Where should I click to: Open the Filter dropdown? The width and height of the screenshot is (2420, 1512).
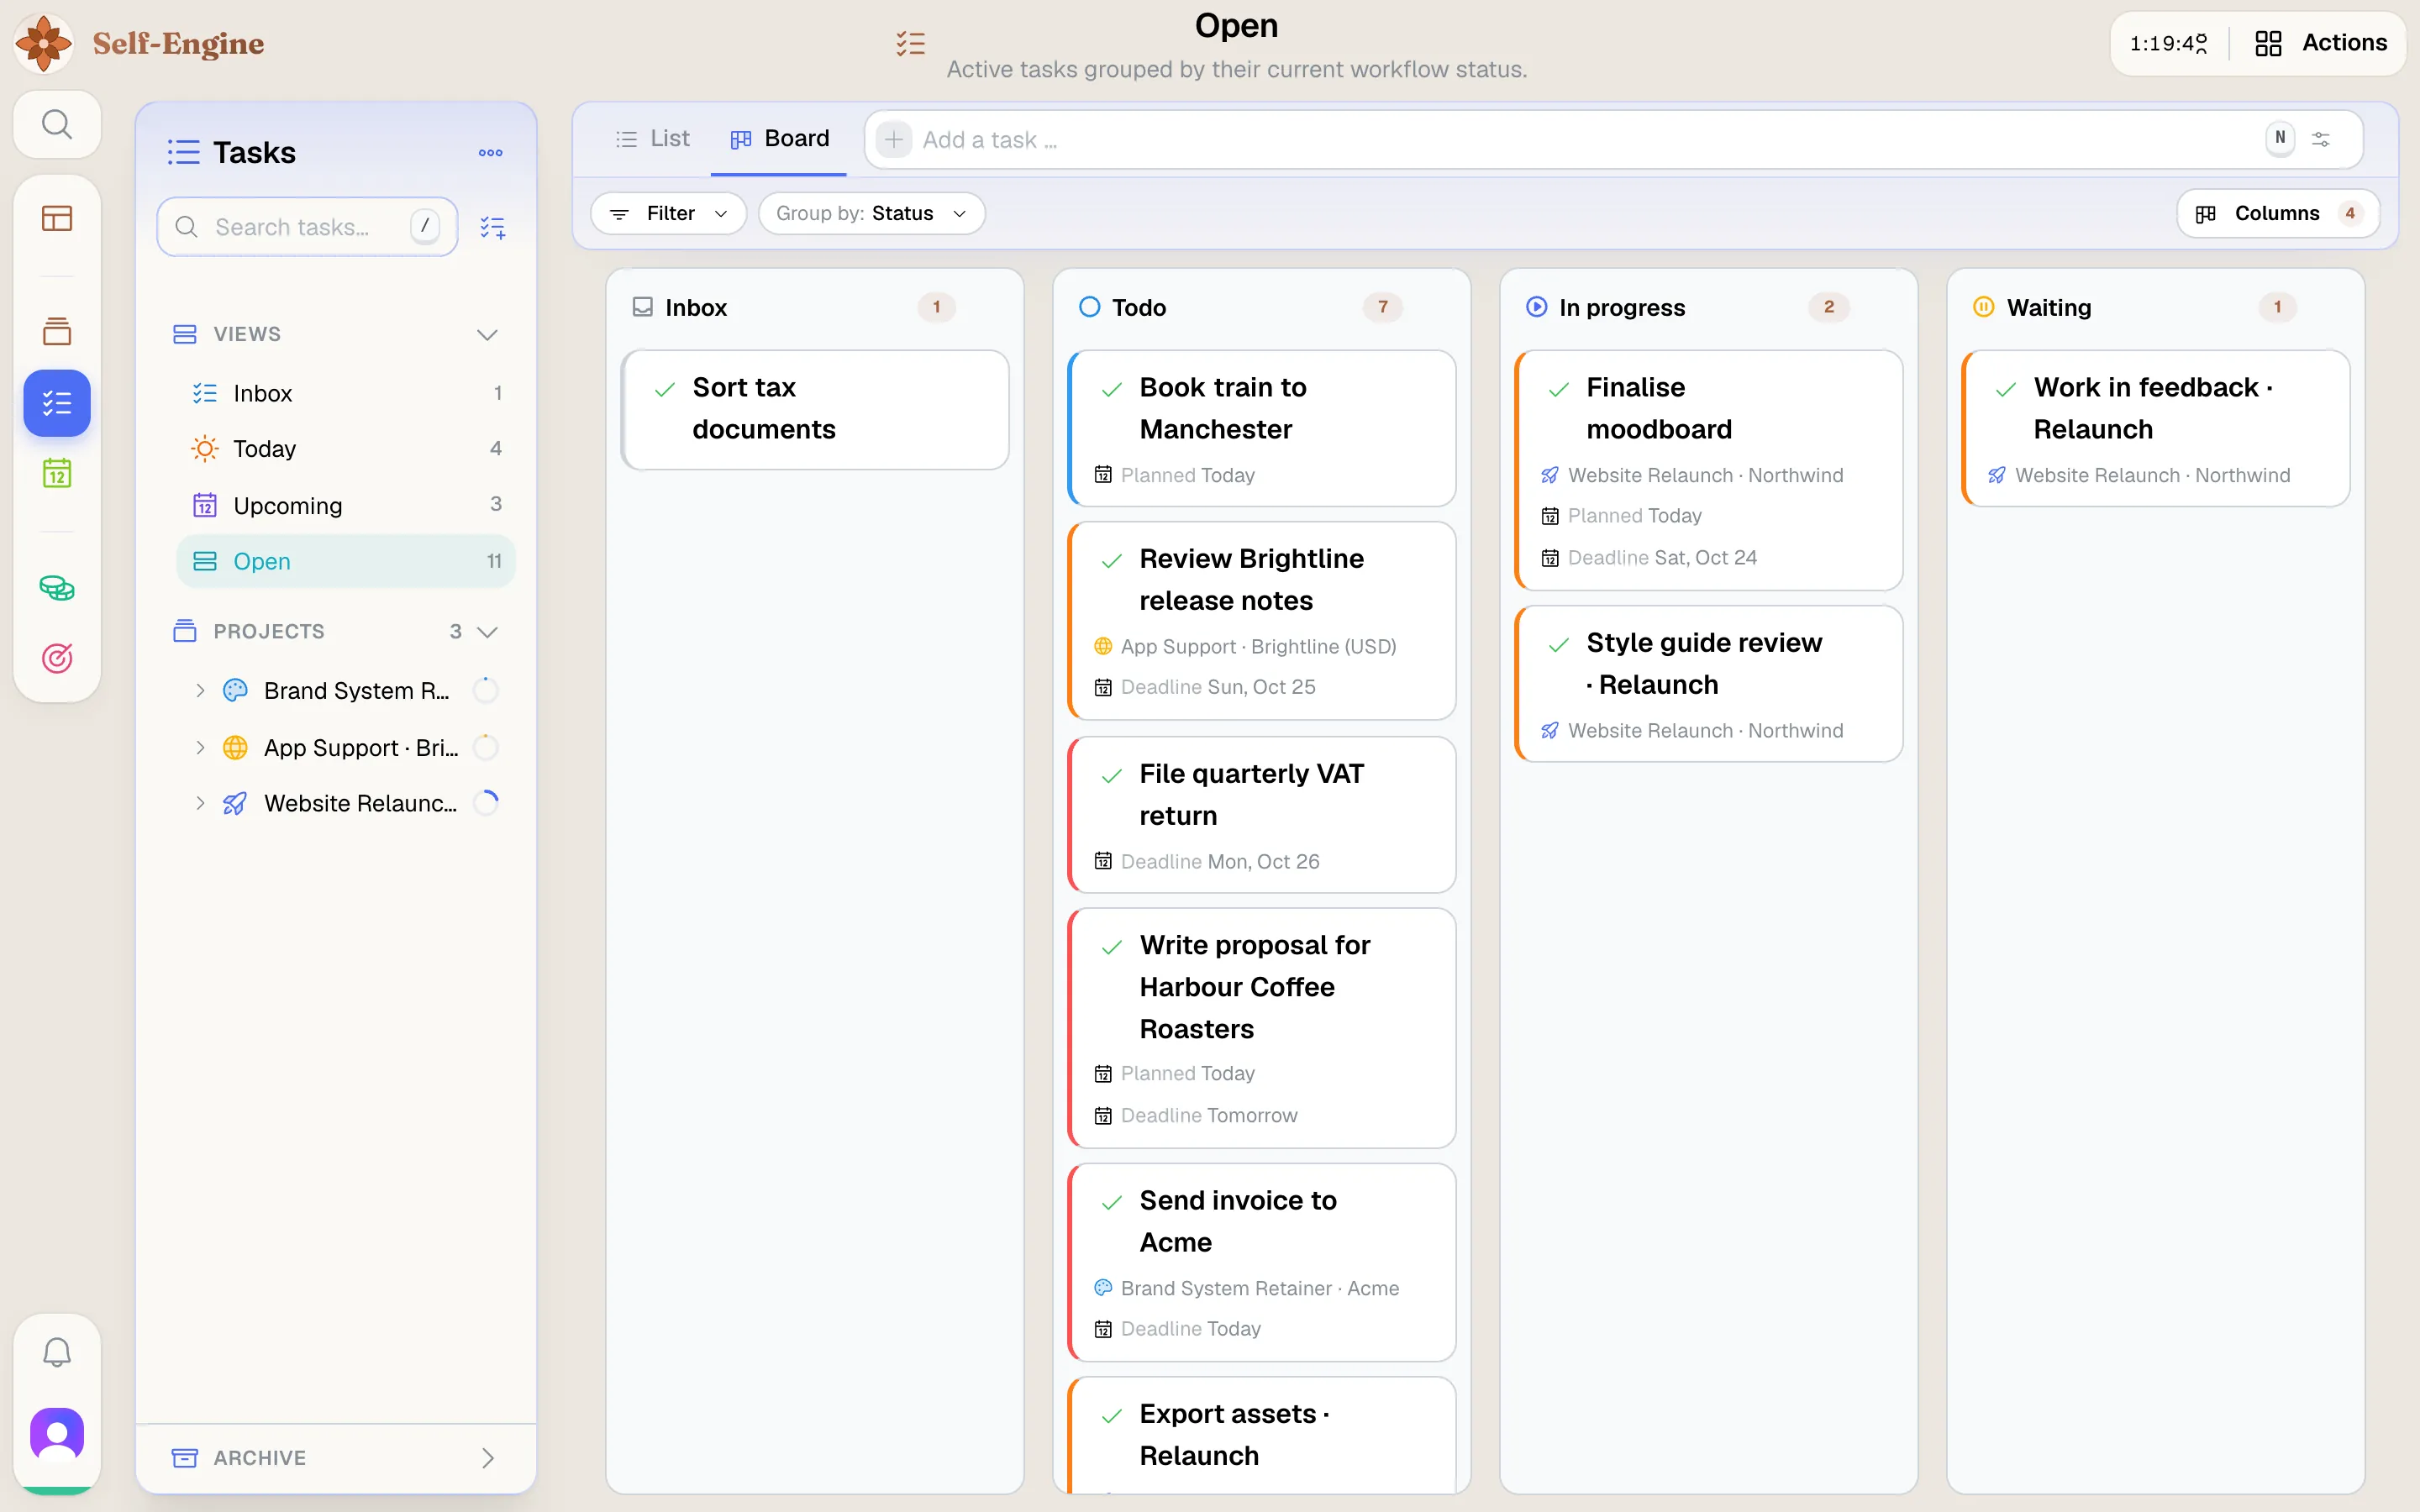click(x=669, y=213)
